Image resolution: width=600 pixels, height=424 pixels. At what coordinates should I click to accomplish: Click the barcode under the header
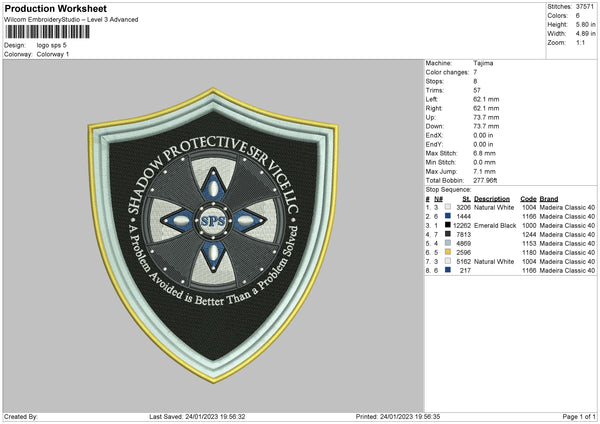click(x=47, y=31)
